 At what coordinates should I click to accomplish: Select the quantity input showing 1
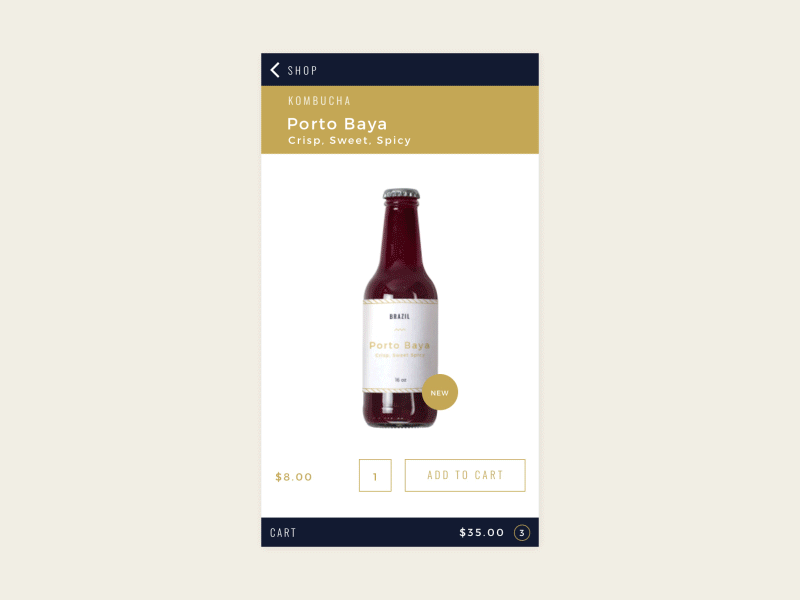pyautogui.click(x=377, y=475)
